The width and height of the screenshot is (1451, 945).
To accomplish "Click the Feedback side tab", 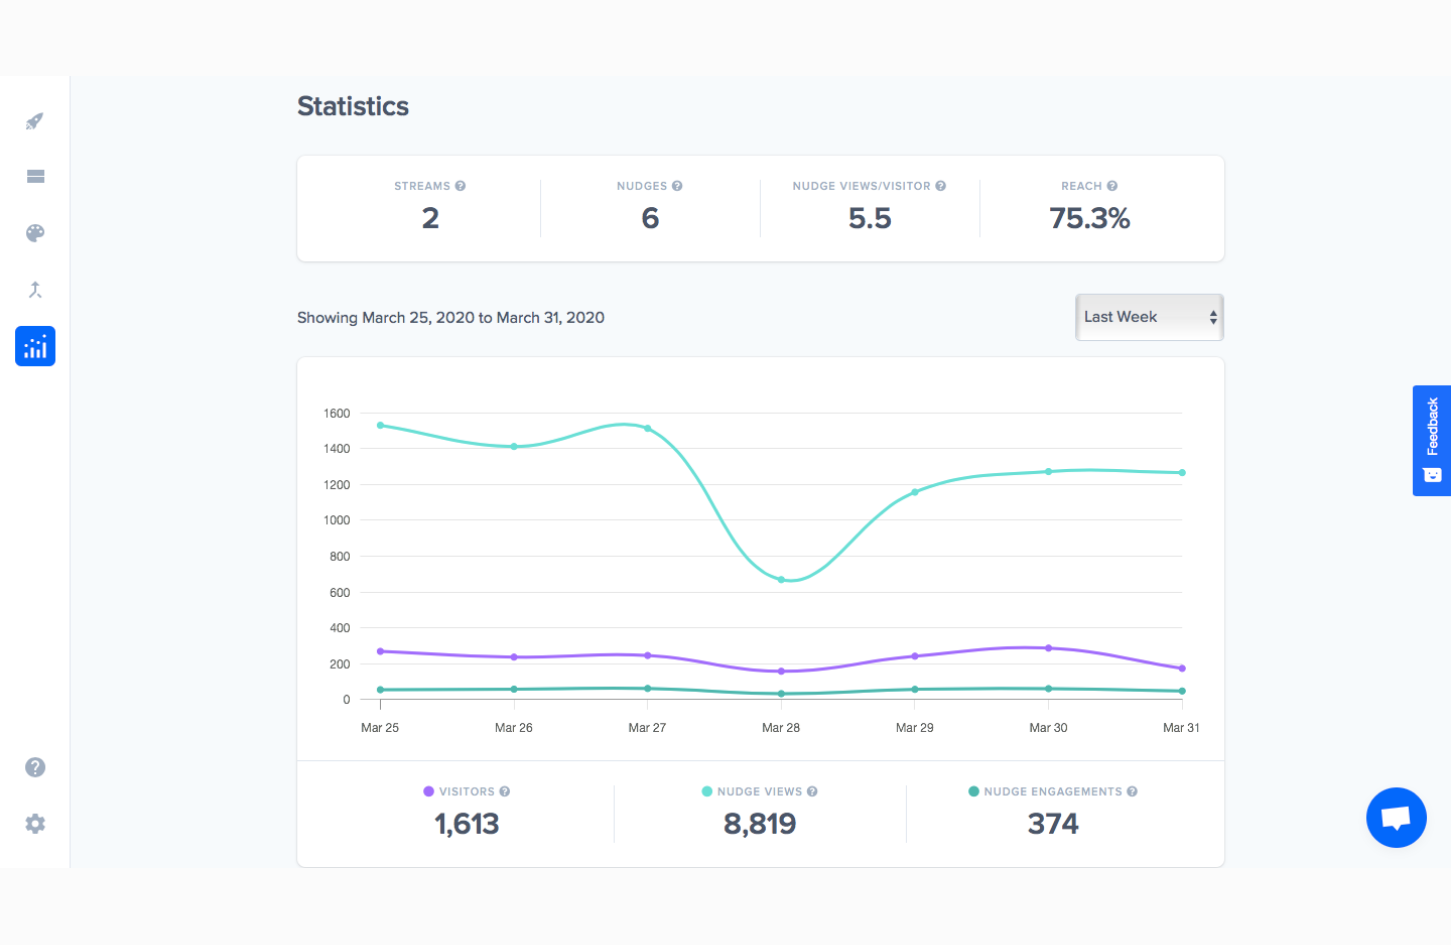I will (x=1431, y=440).
